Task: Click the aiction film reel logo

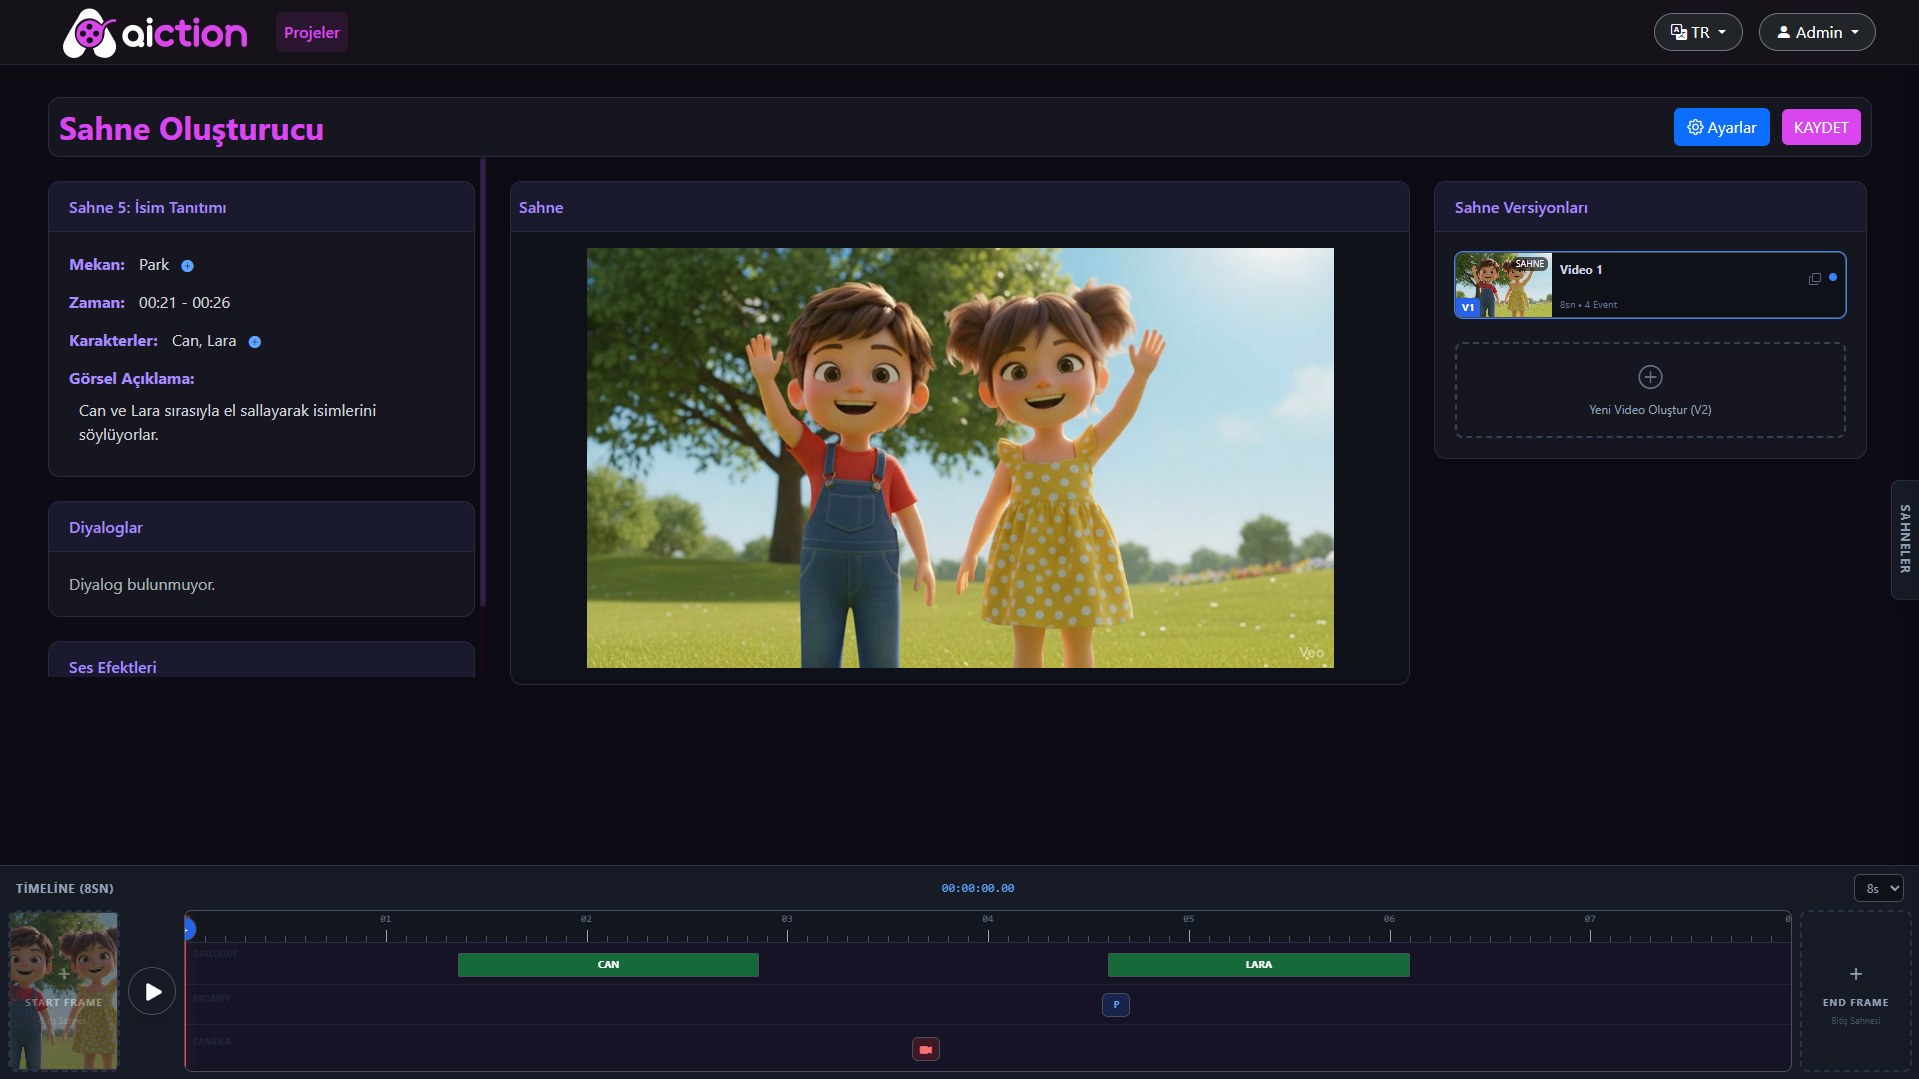Action: 90,33
